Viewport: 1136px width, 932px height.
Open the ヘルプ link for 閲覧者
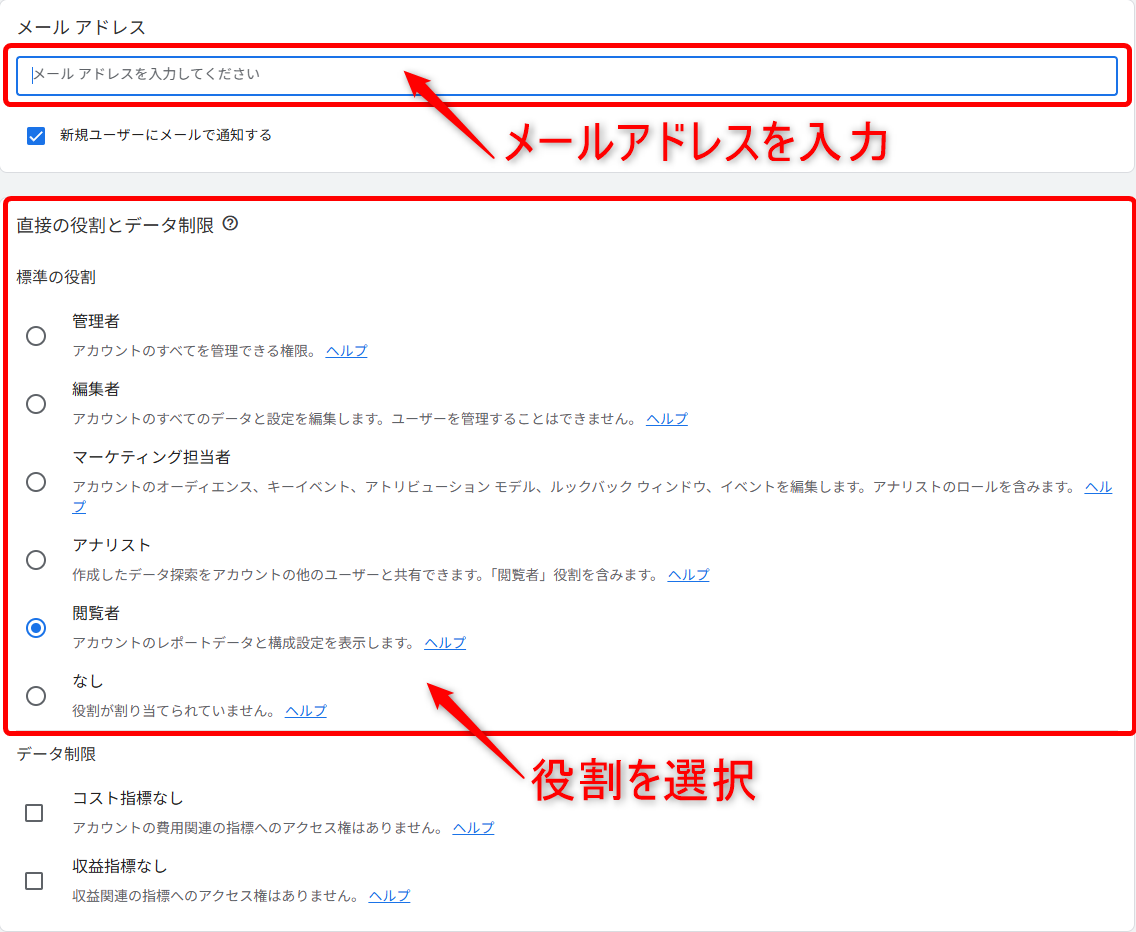click(x=445, y=643)
